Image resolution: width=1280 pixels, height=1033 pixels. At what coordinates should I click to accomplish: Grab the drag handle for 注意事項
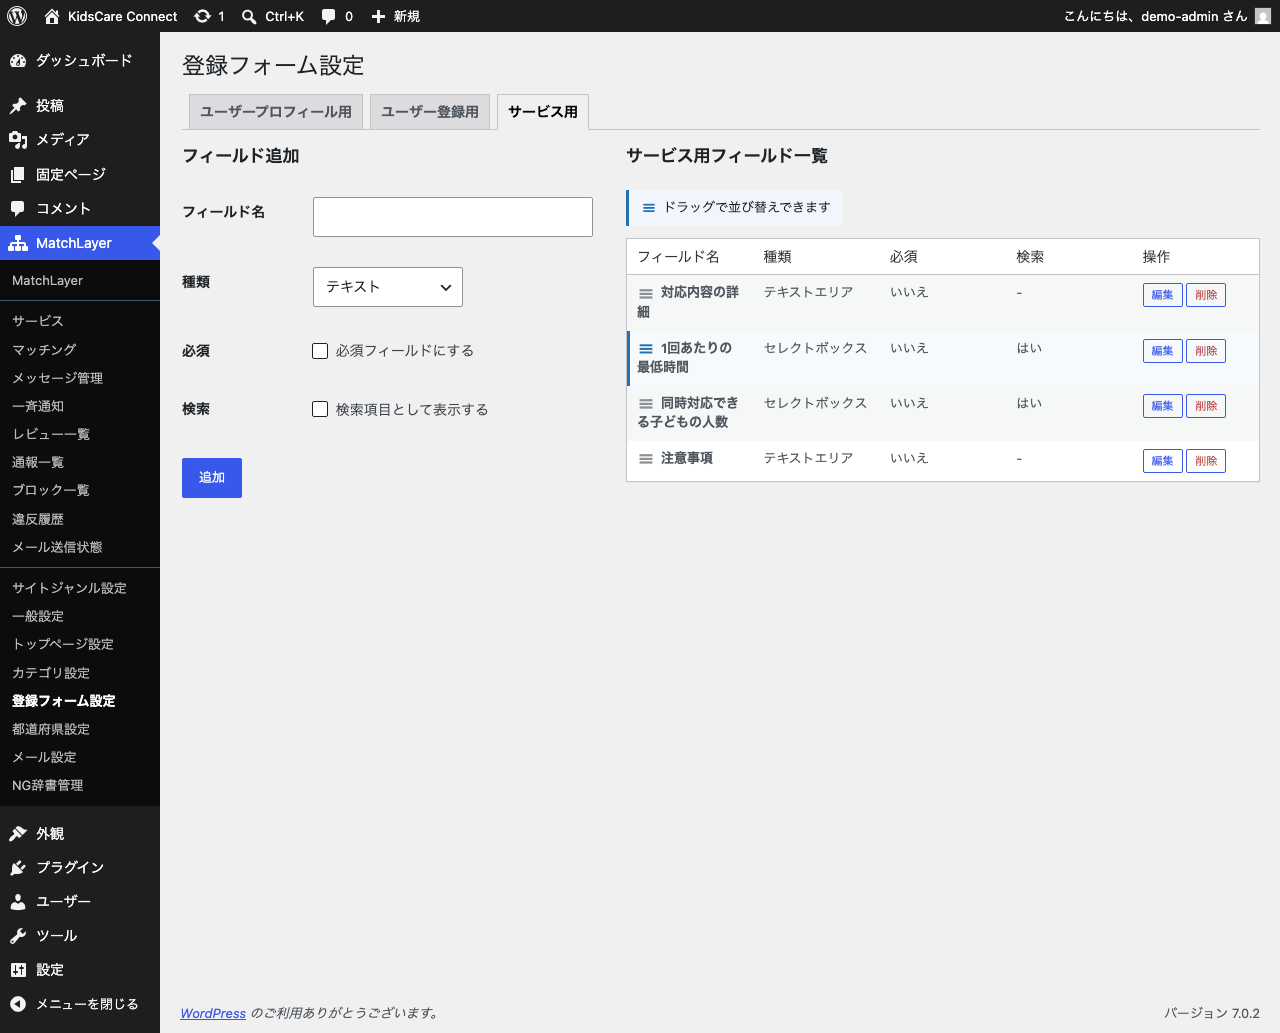coord(646,459)
